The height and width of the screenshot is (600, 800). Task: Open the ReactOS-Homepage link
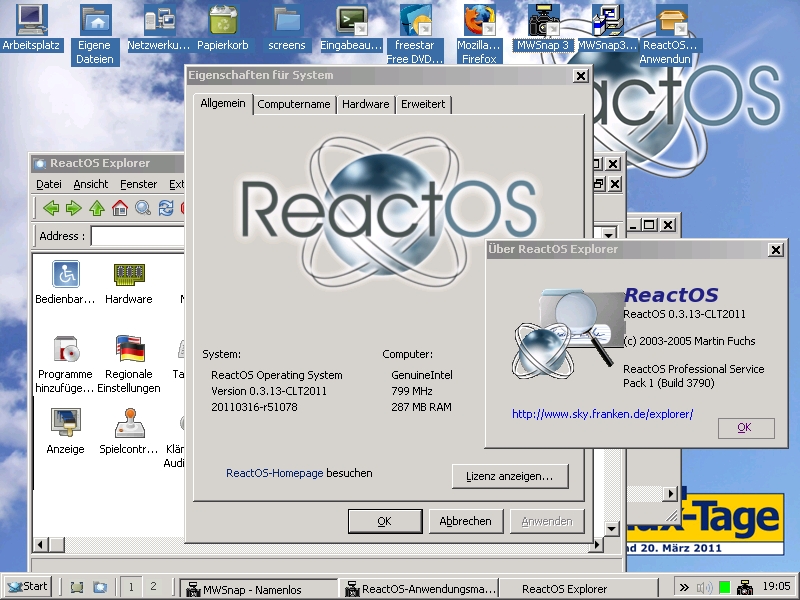(274, 473)
